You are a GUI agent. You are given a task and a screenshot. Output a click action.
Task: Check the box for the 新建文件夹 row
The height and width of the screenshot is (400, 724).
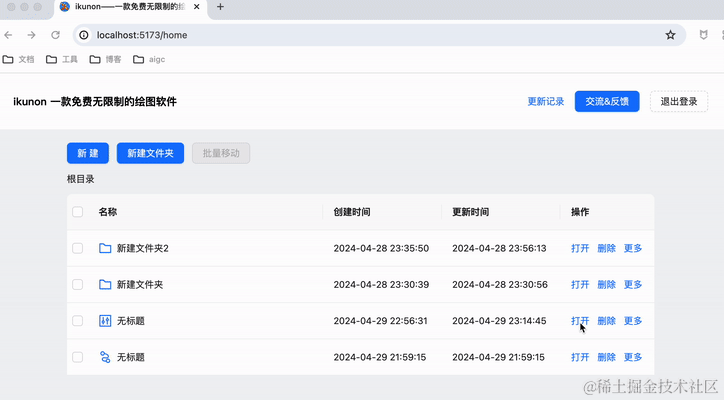(x=78, y=285)
